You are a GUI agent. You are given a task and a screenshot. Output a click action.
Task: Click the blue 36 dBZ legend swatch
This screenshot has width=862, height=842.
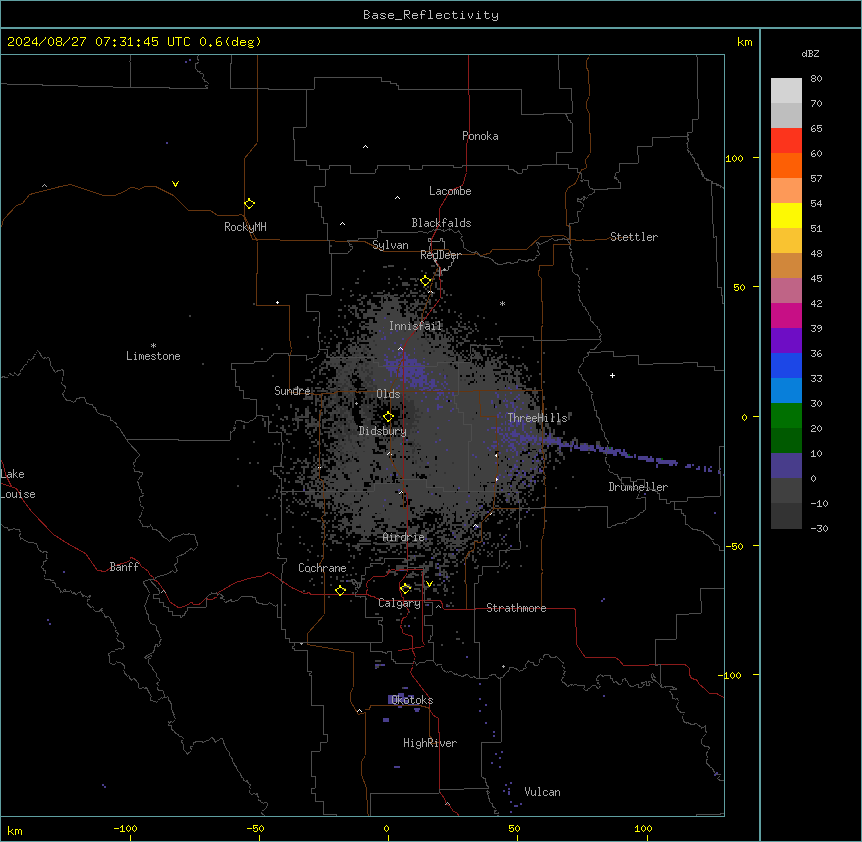coord(786,365)
